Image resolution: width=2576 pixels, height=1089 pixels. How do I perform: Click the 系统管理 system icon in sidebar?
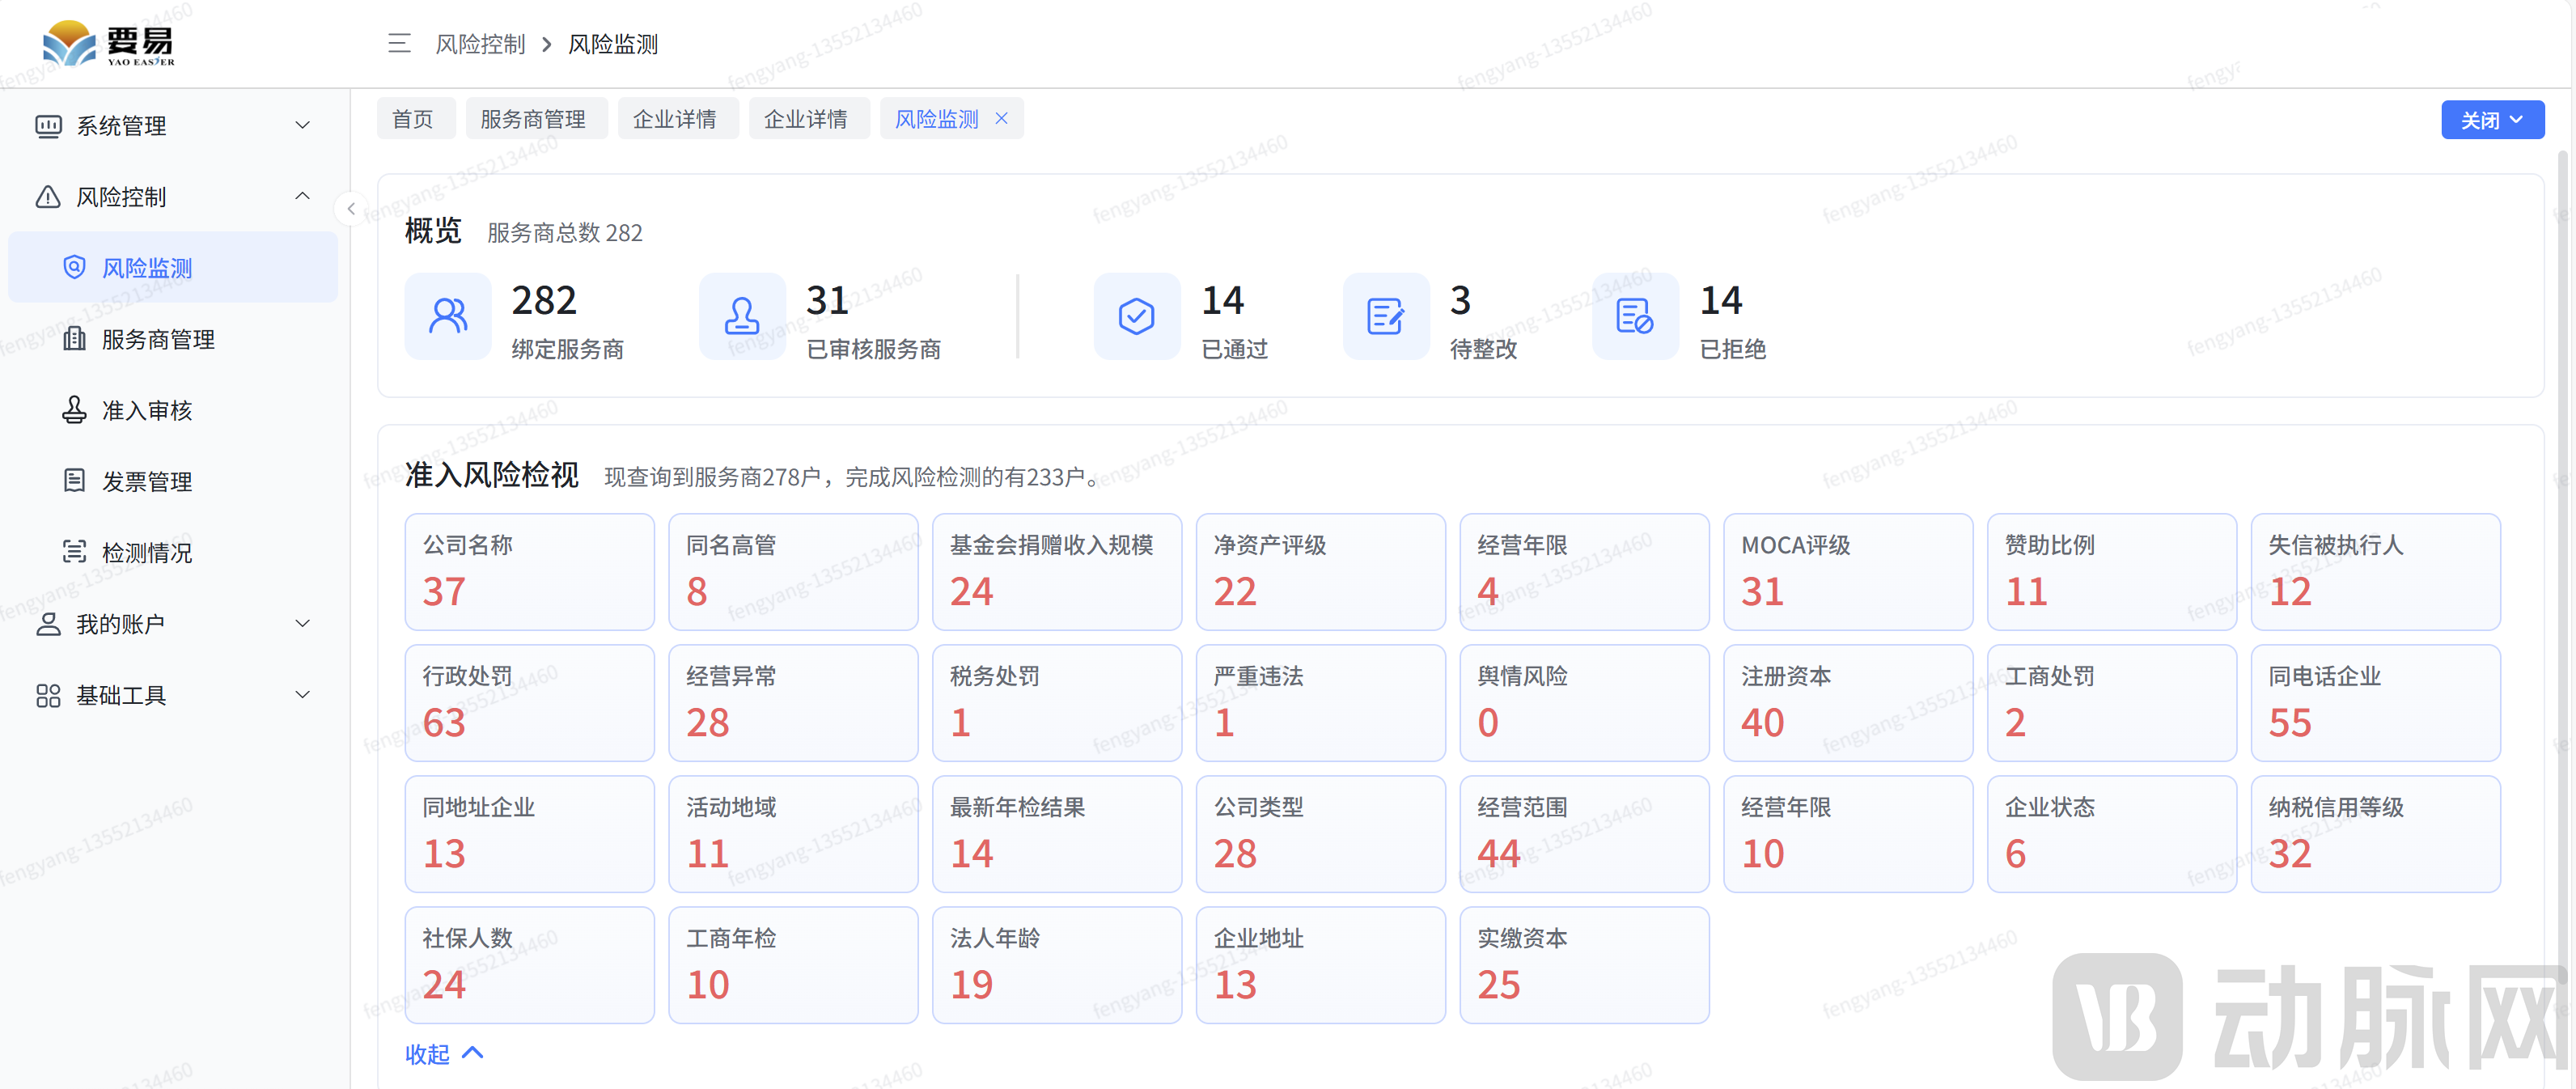click(47, 125)
